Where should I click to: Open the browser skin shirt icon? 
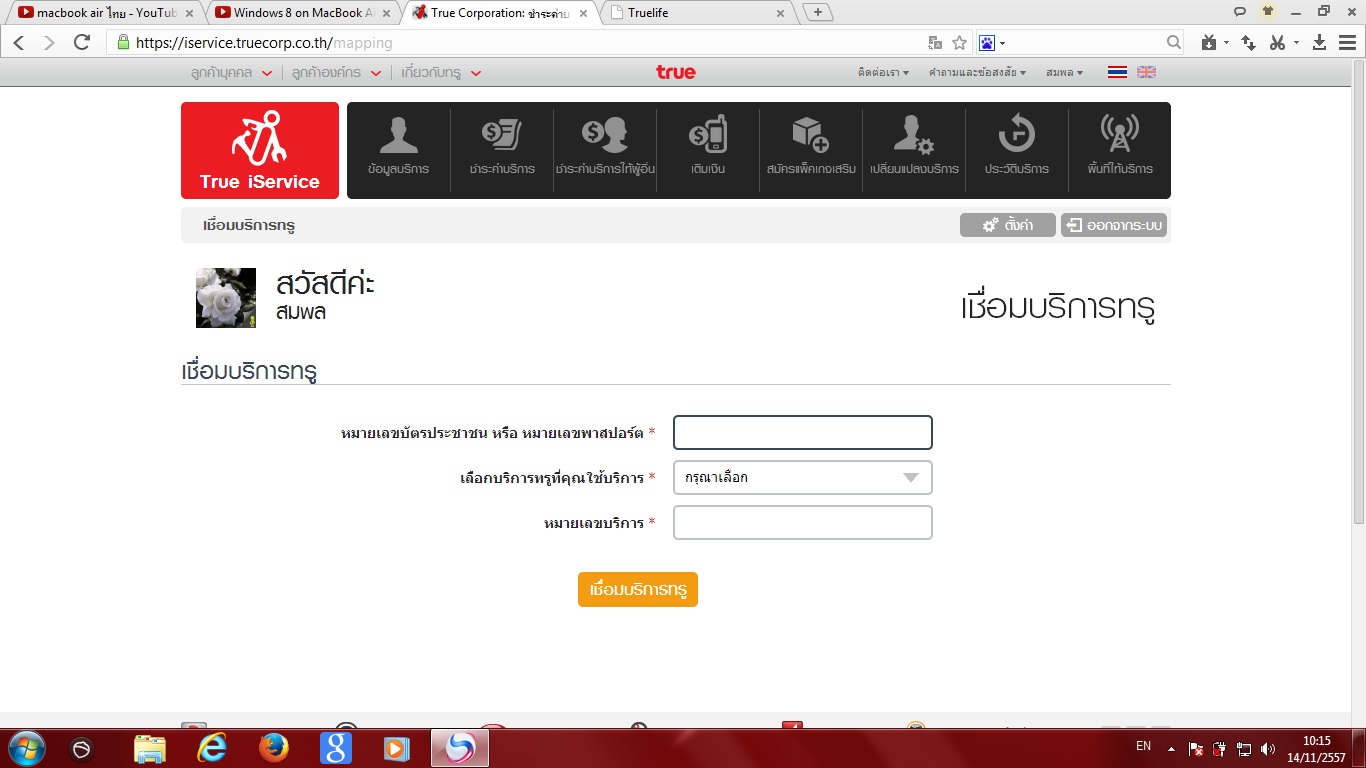[x=1268, y=12]
